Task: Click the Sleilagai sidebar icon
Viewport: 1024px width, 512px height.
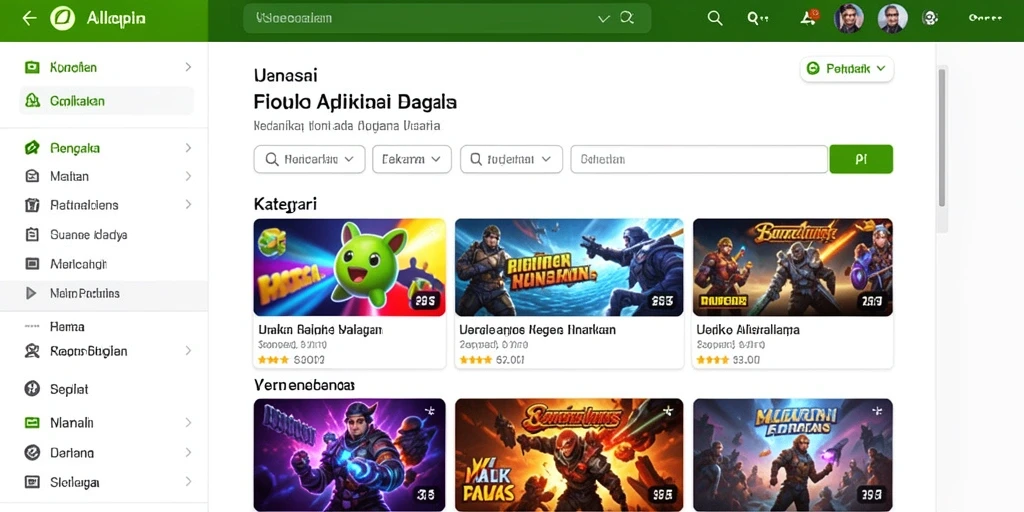Action: (31, 482)
